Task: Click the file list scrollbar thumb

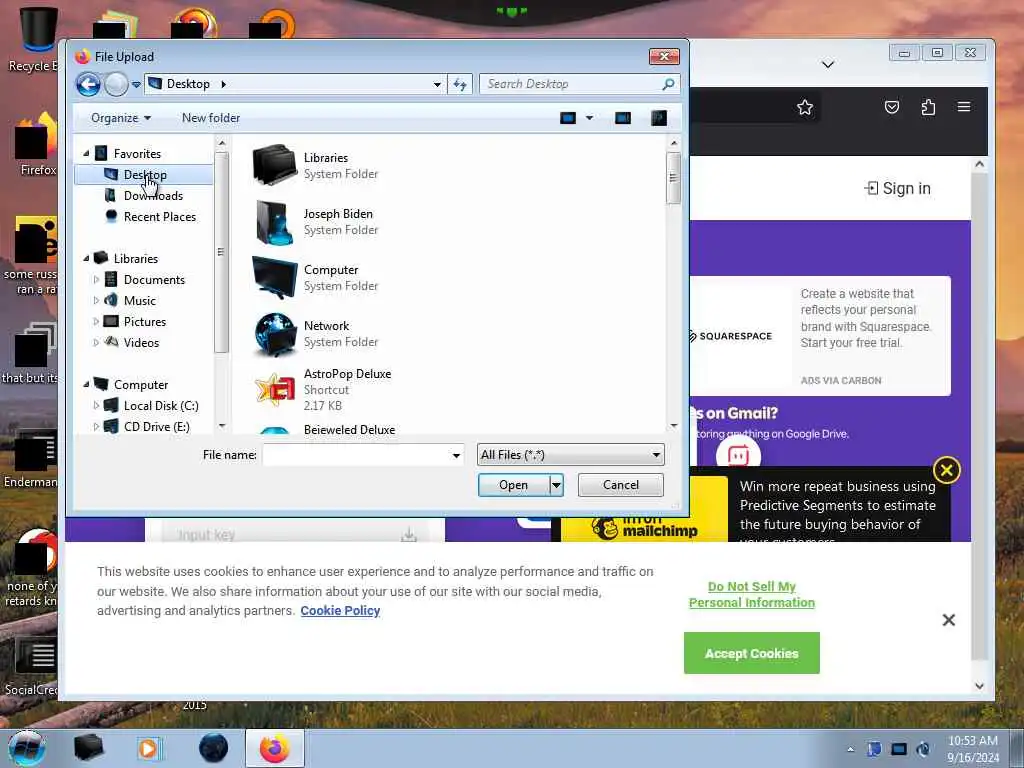Action: pyautogui.click(x=673, y=178)
